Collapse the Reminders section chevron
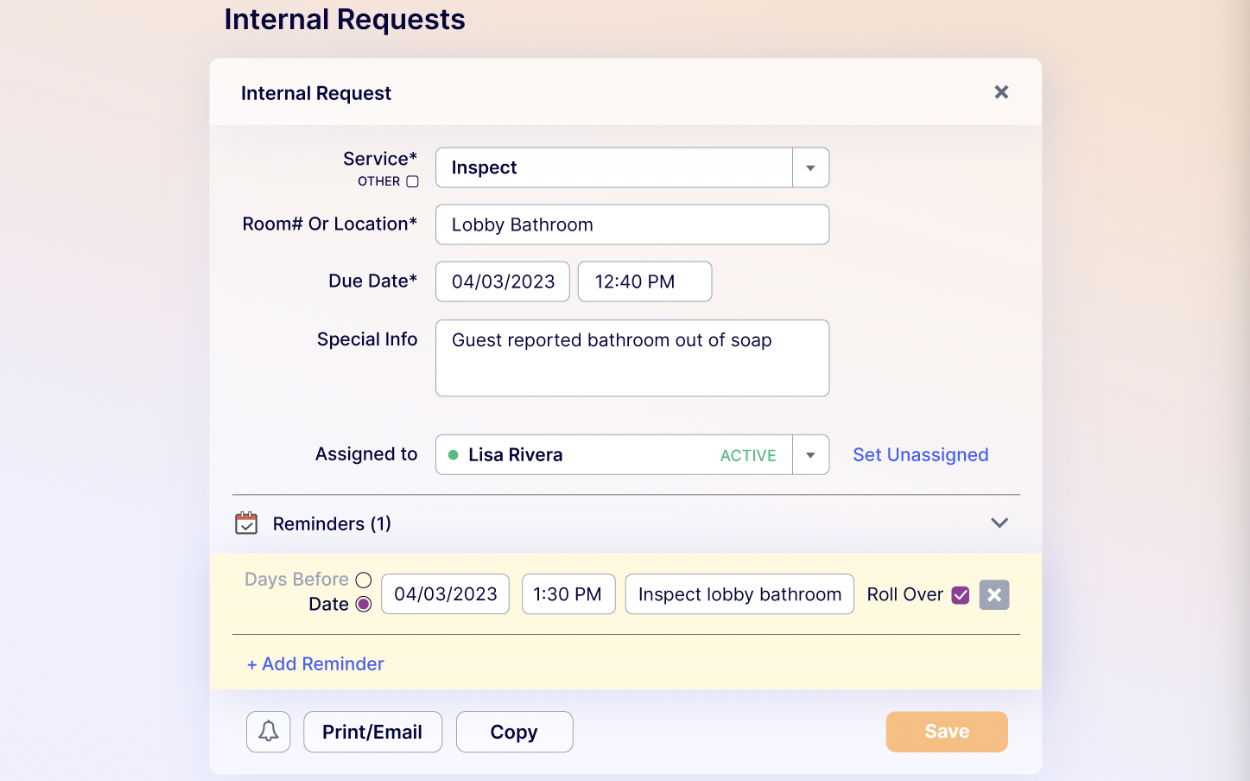Viewport: 1250px width, 781px height. pyautogui.click(x=999, y=523)
